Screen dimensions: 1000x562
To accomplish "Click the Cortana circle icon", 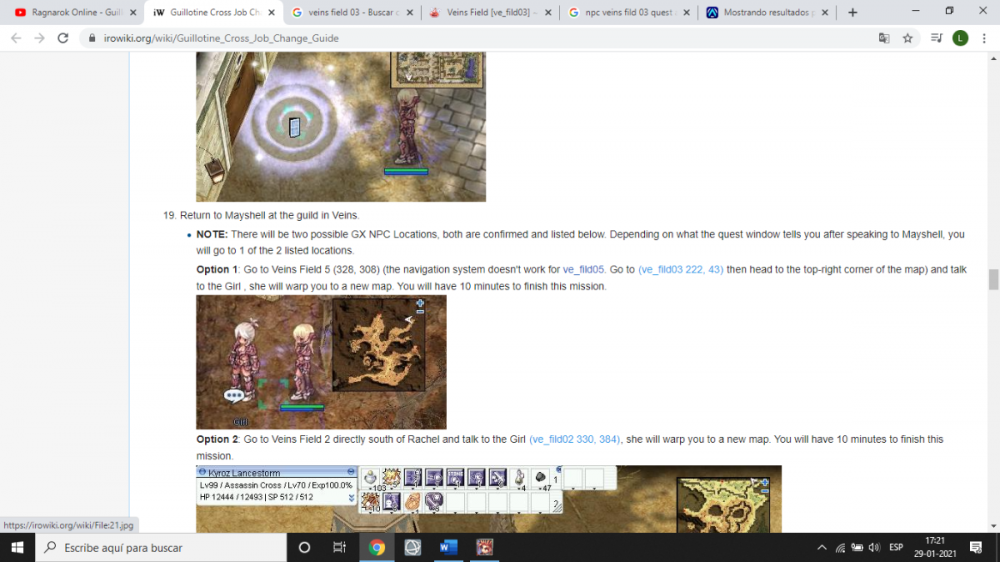I will click(305, 547).
